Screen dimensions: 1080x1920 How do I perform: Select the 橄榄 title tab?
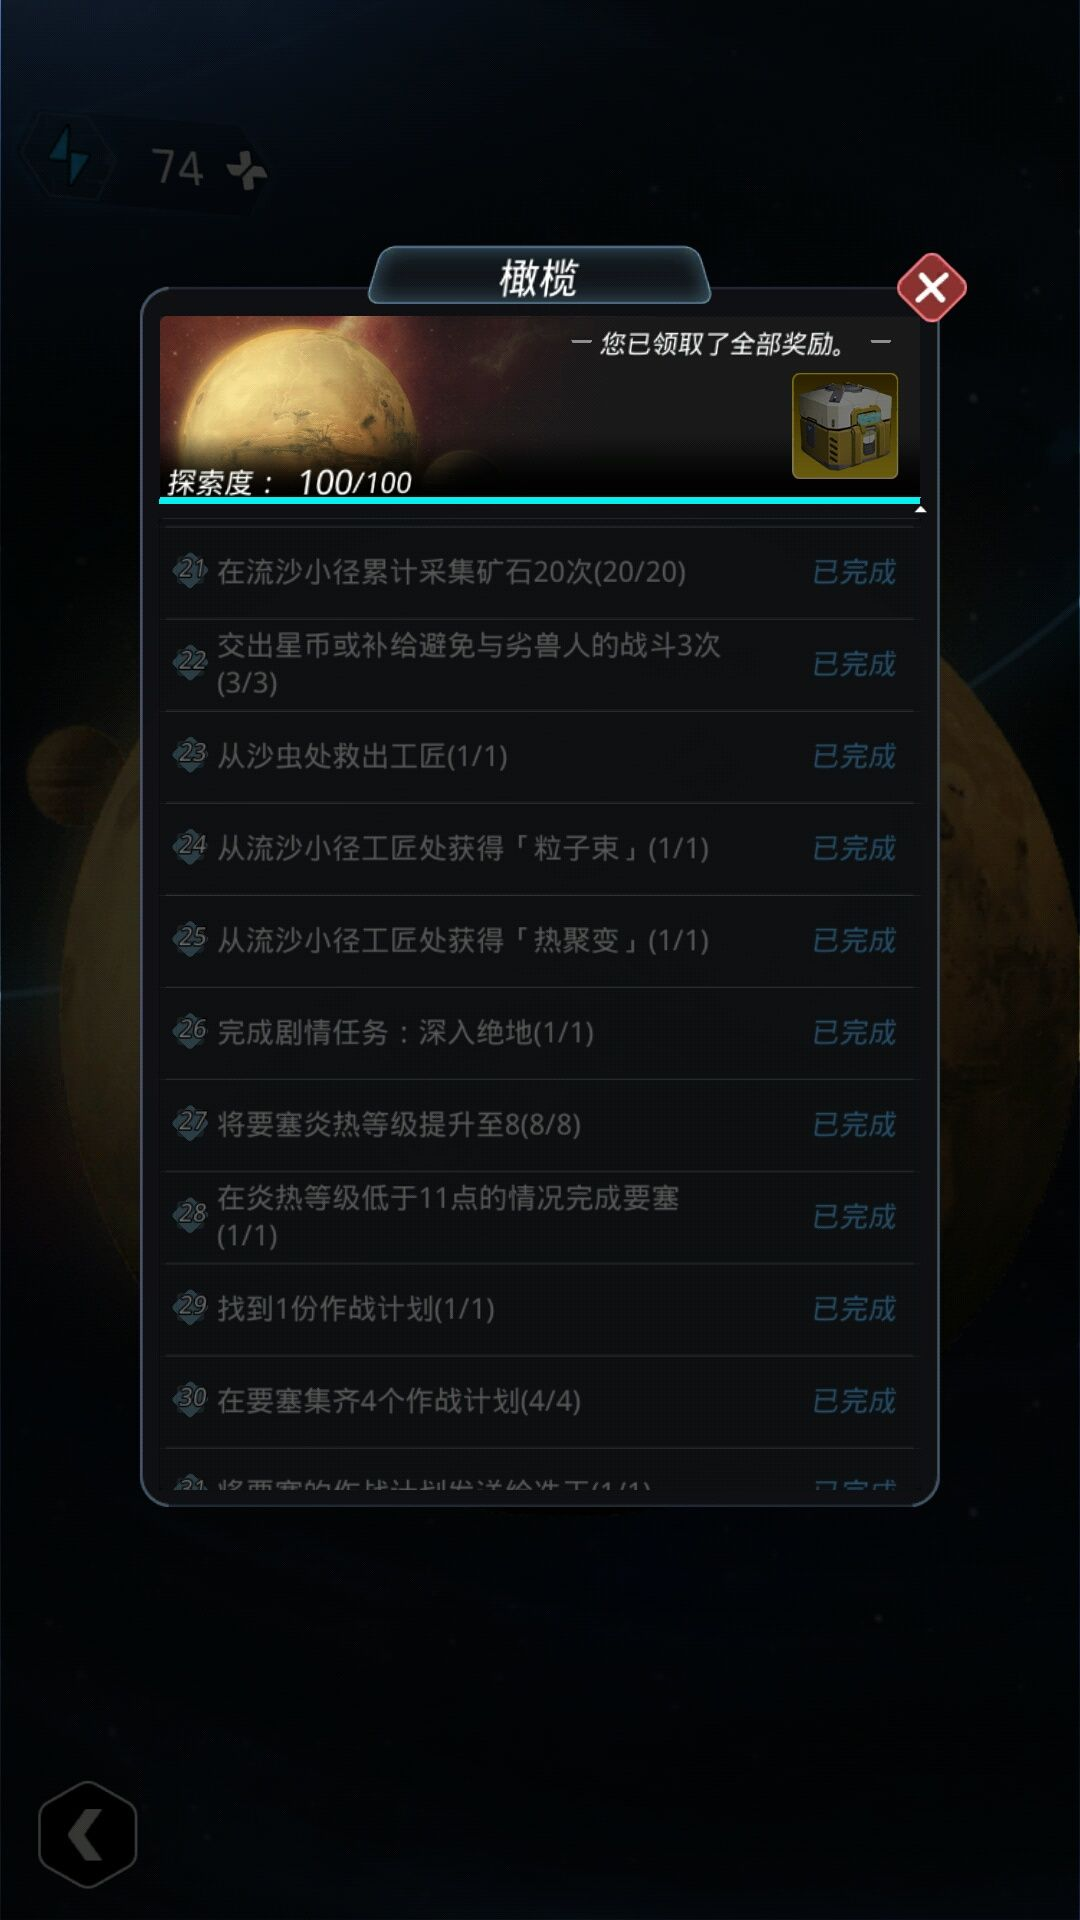(x=539, y=277)
